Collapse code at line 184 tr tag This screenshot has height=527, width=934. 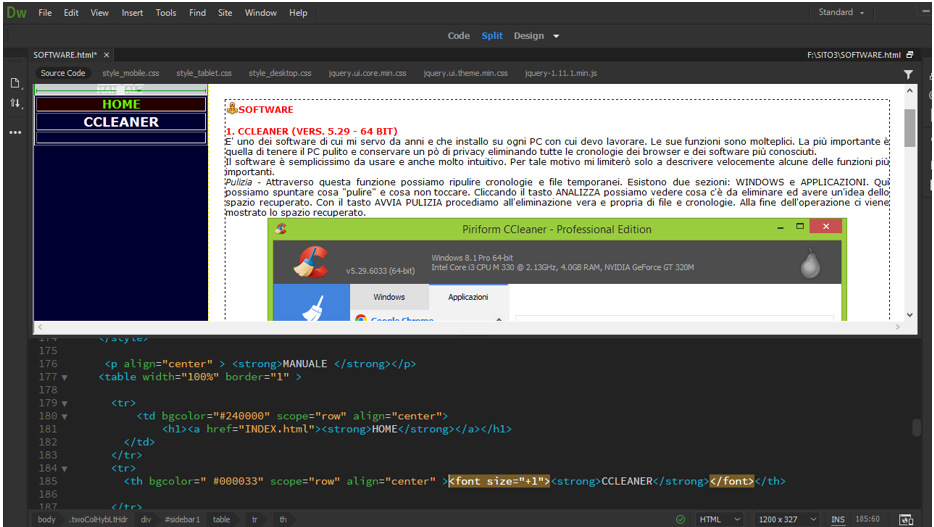pyautogui.click(x=64, y=469)
